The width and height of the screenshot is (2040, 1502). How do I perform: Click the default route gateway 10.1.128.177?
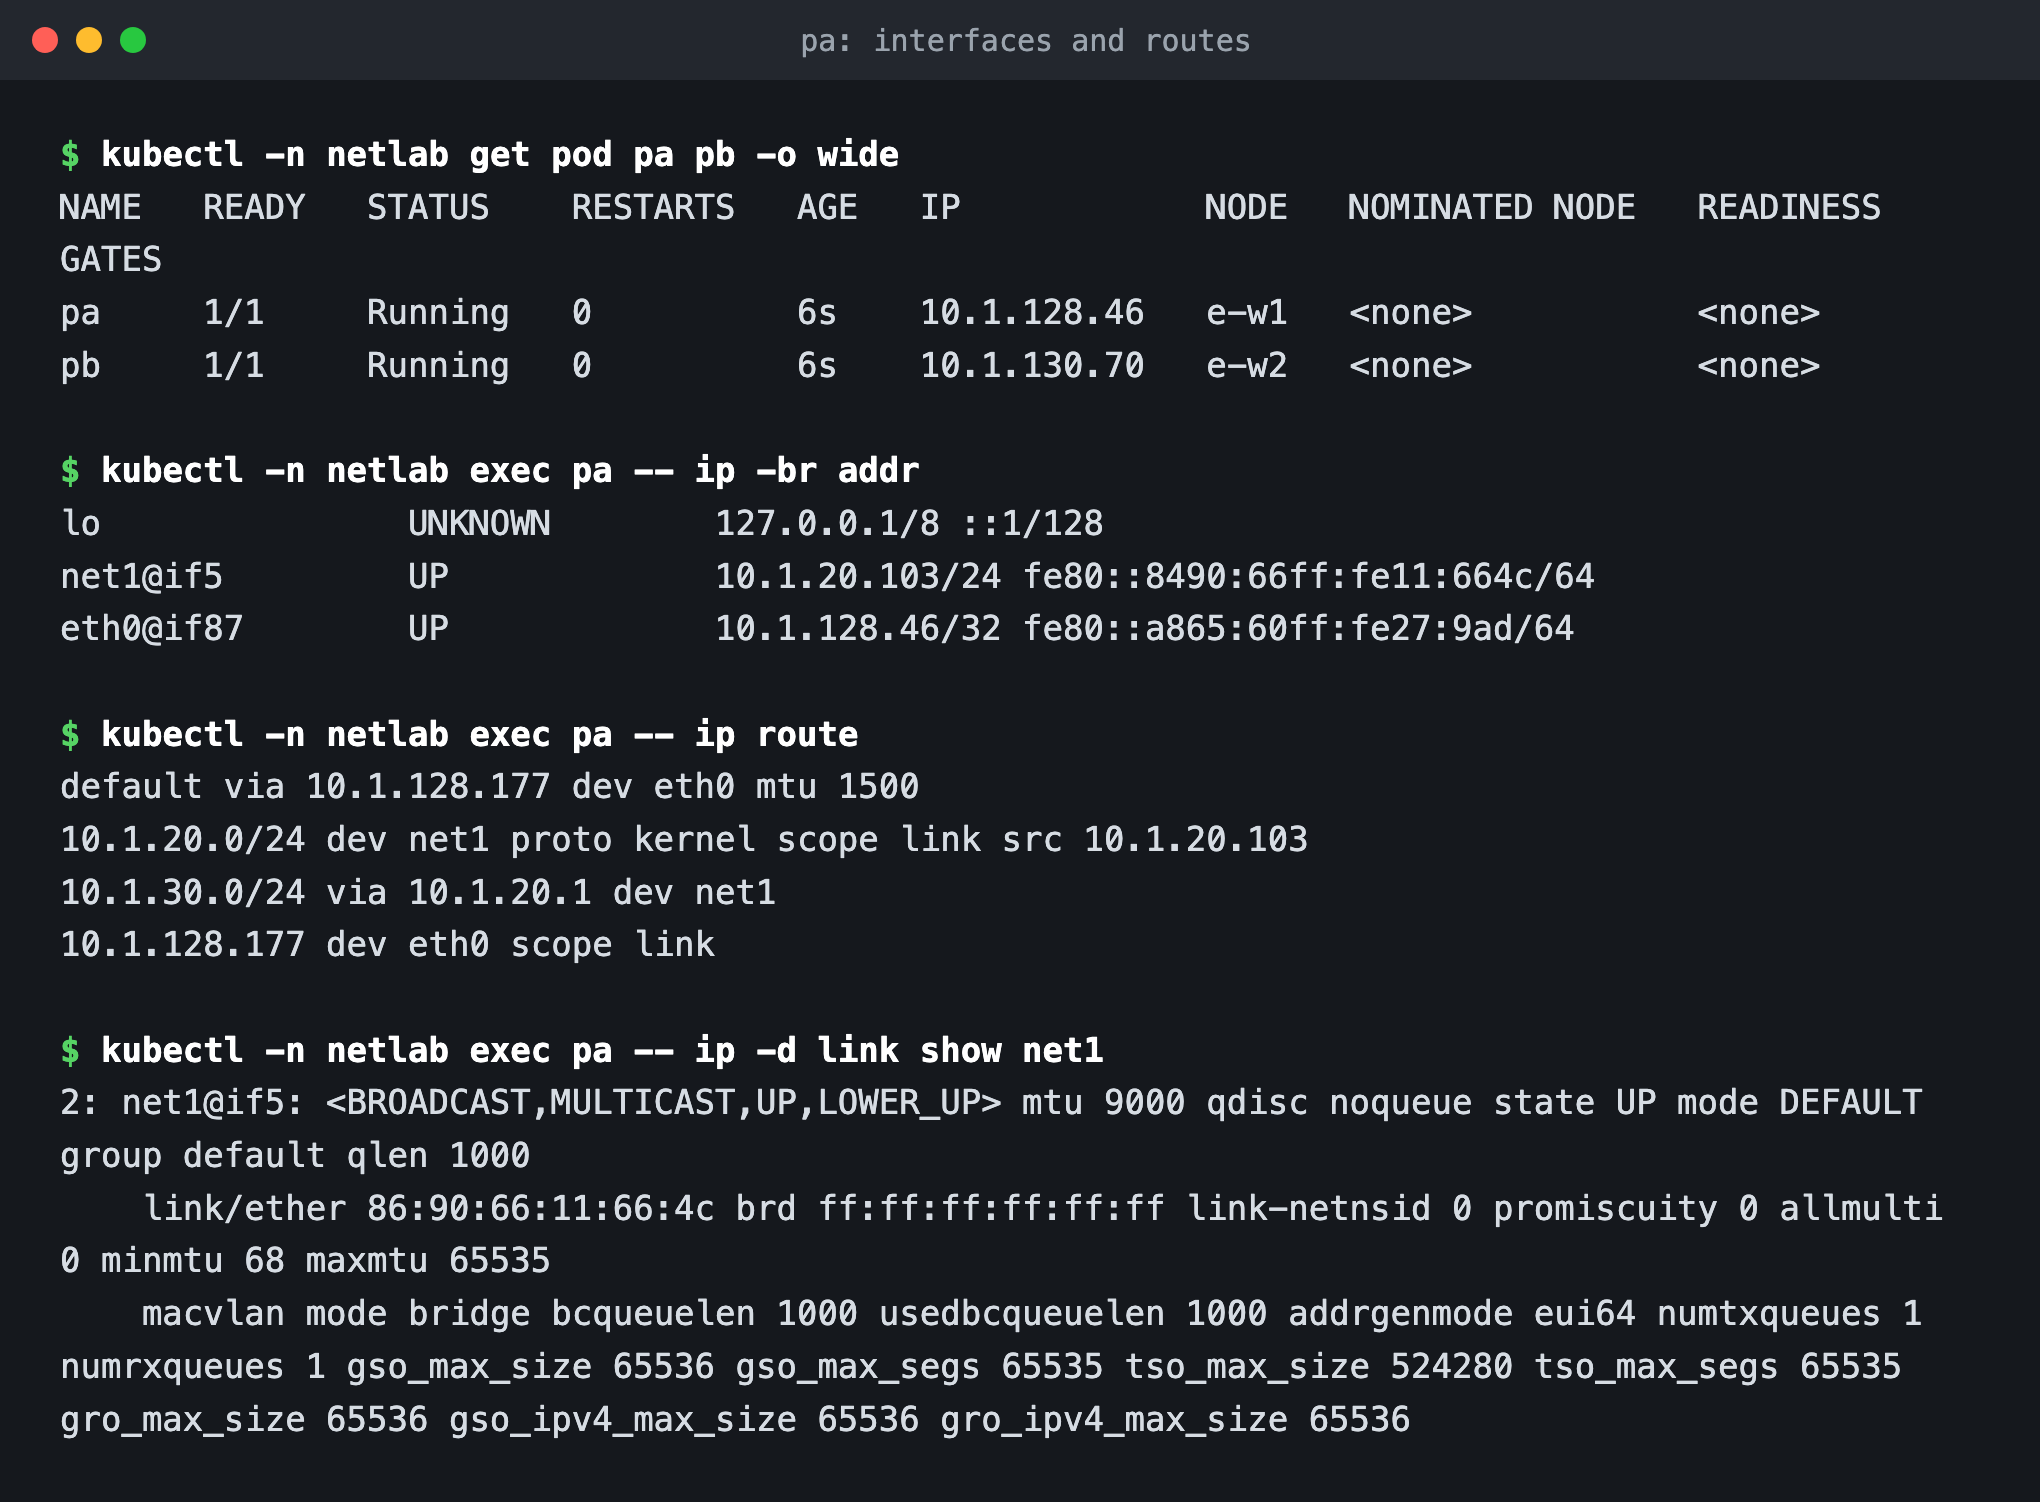click(428, 786)
